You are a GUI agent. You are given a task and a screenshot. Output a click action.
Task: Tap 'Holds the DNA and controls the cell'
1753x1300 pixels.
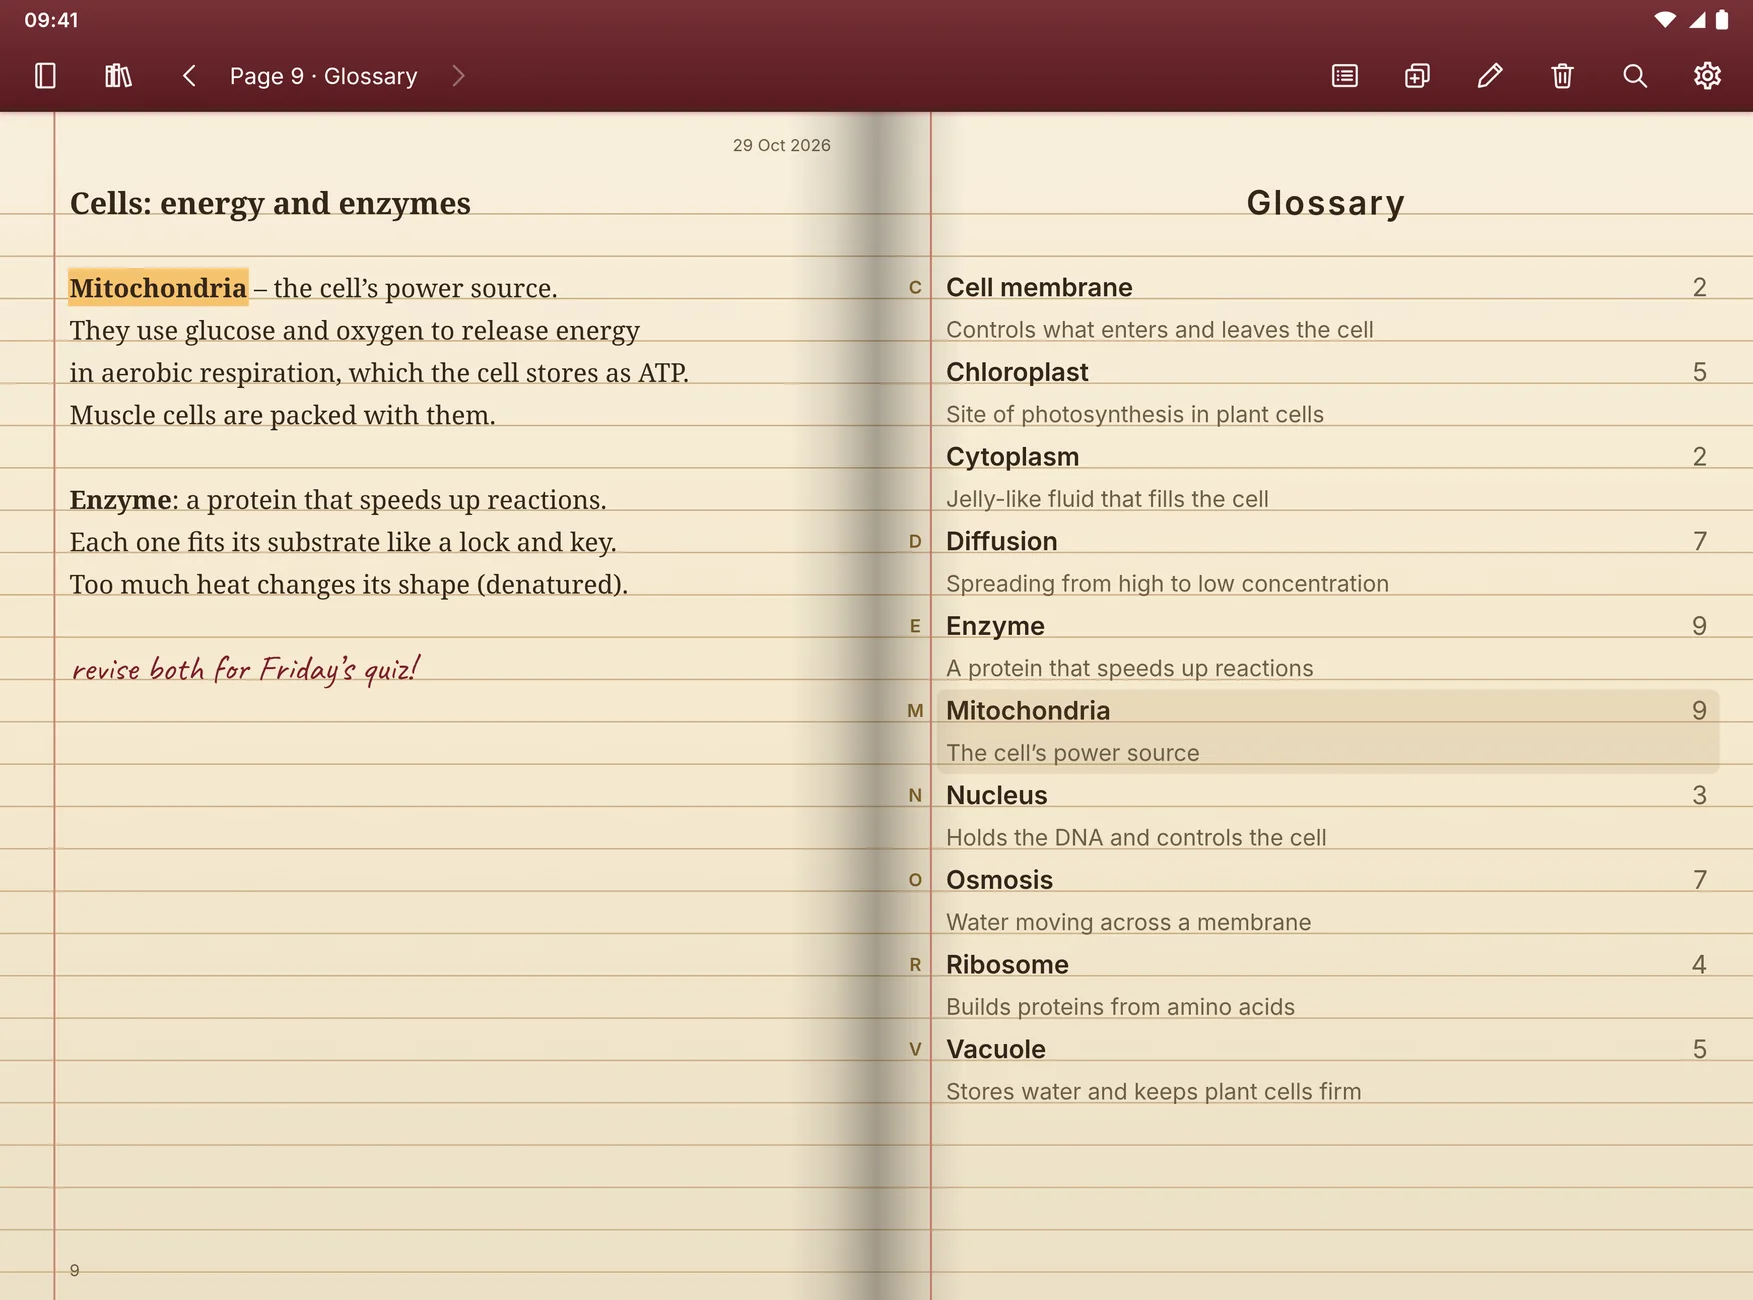1136,838
